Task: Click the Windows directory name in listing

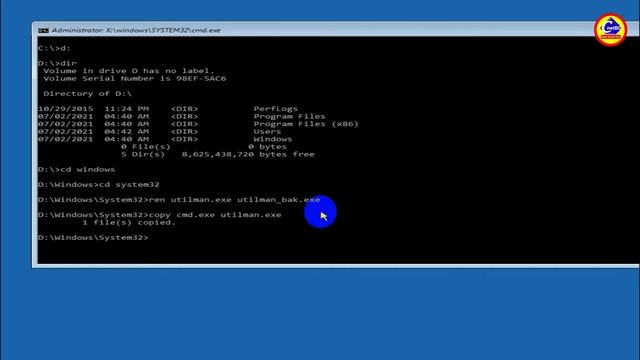Action: [273, 139]
